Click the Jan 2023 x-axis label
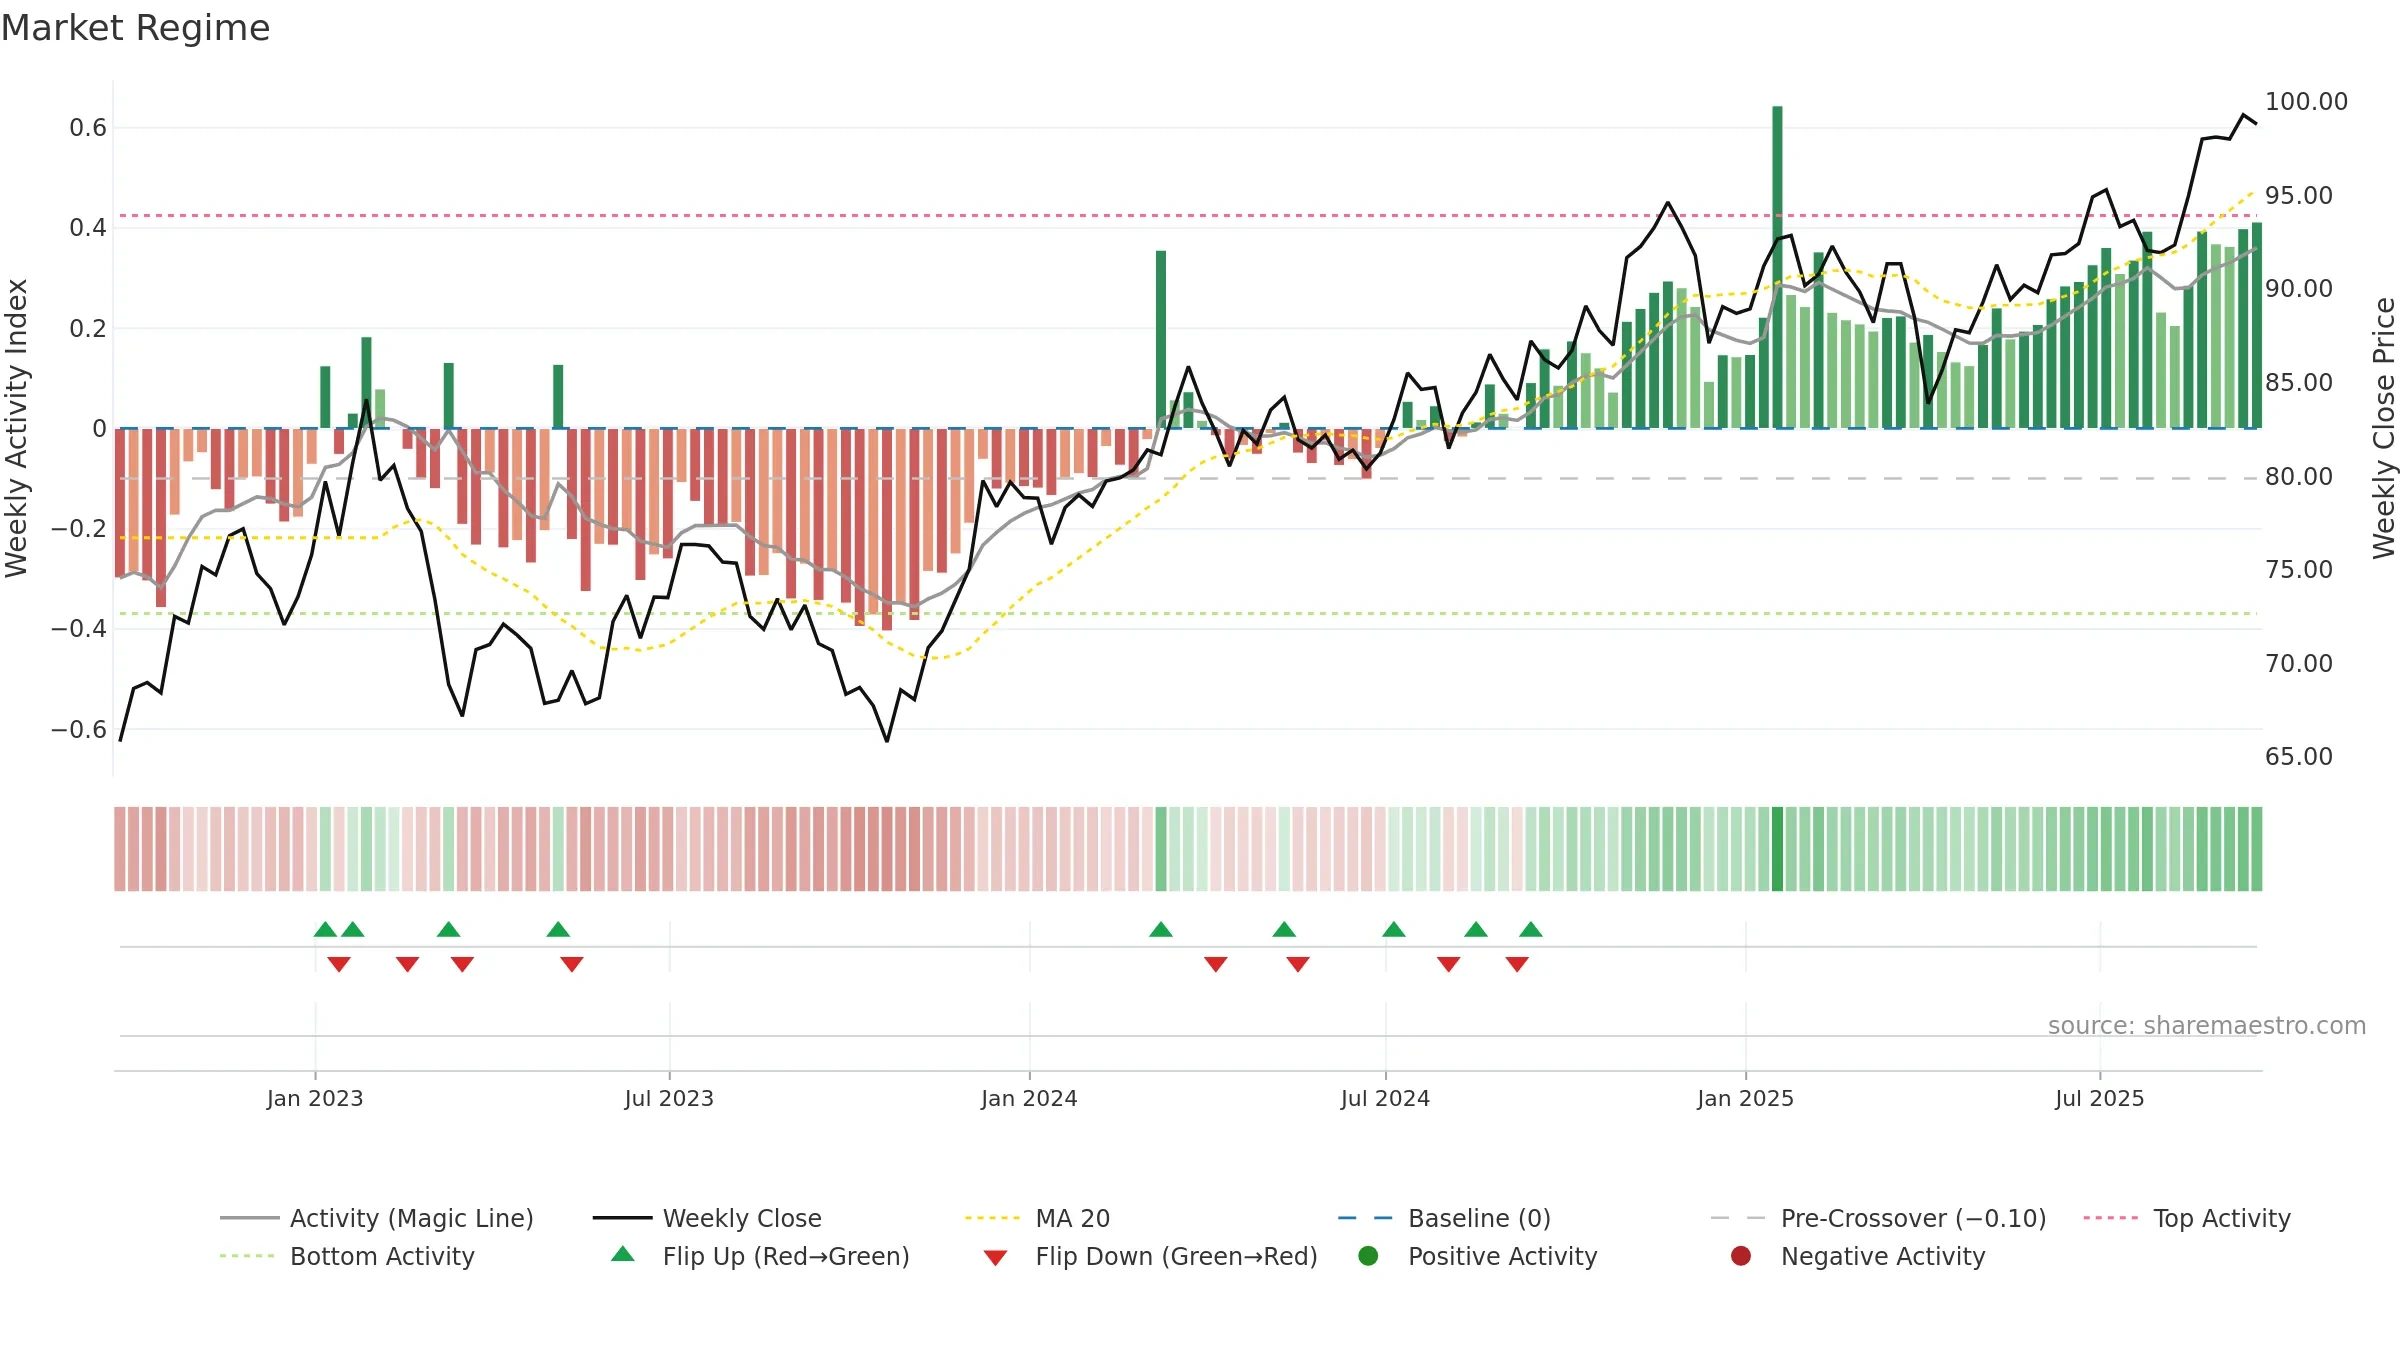Viewport: 2400px width, 1350px height. click(x=315, y=1098)
